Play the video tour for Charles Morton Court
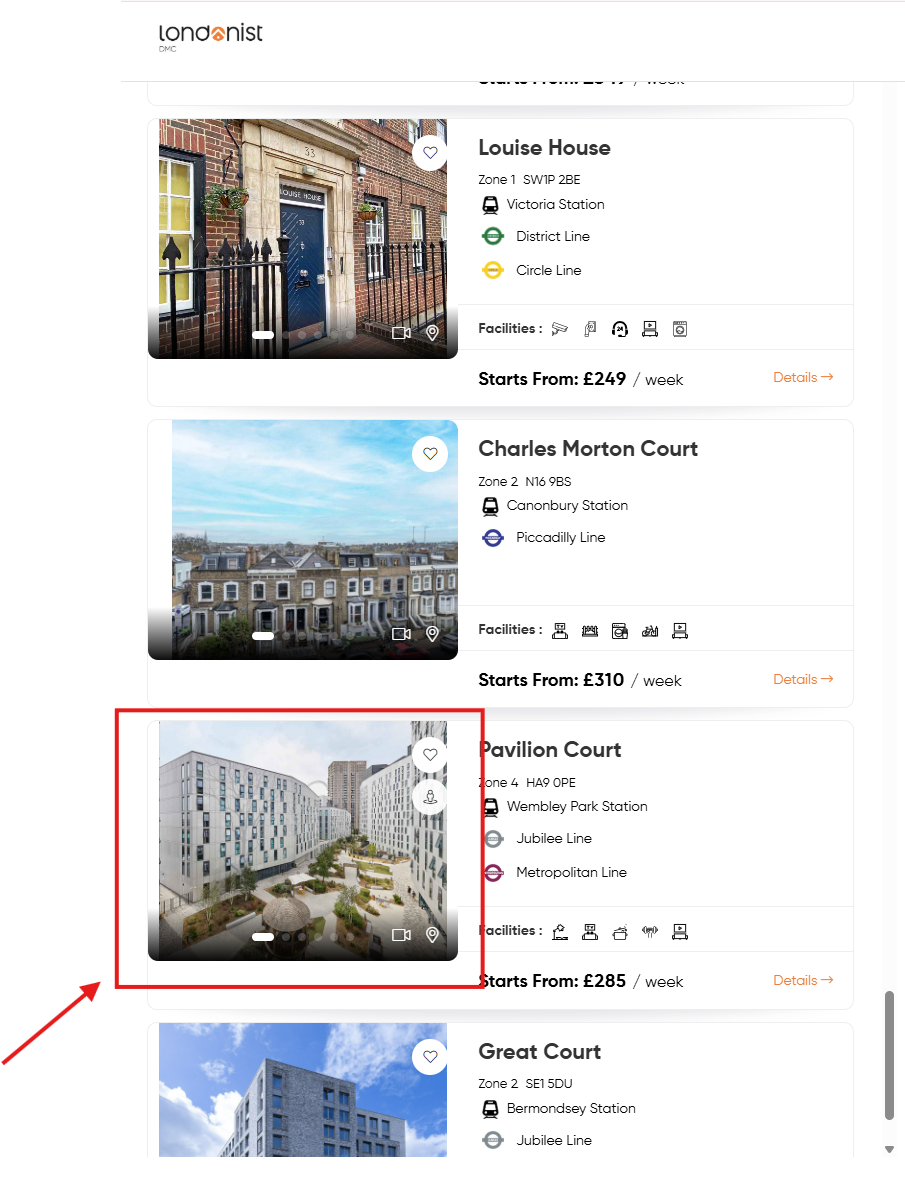This screenshot has width=905, height=1185. tap(401, 633)
